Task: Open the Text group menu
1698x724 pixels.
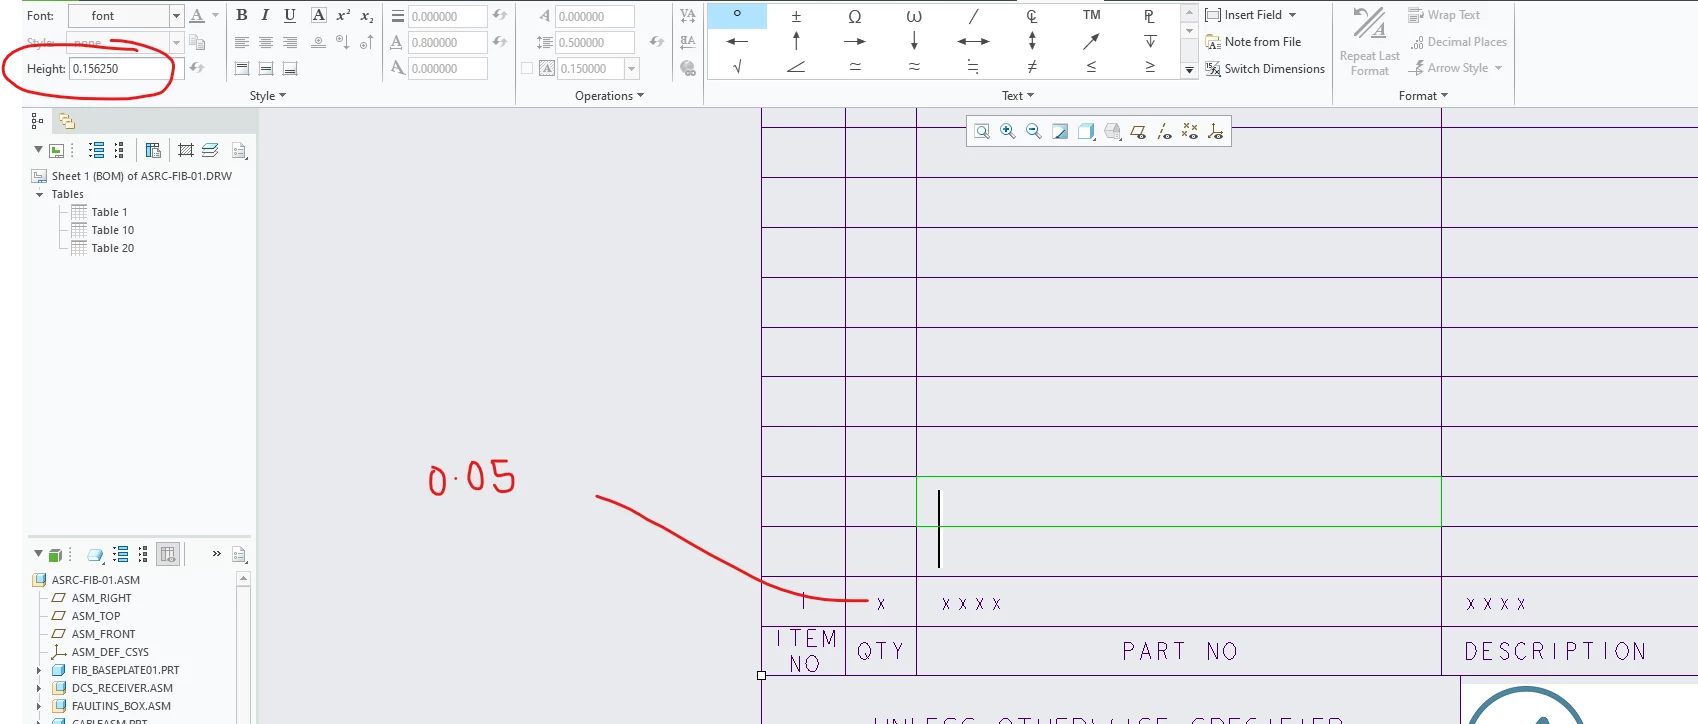Action: click(1018, 96)
